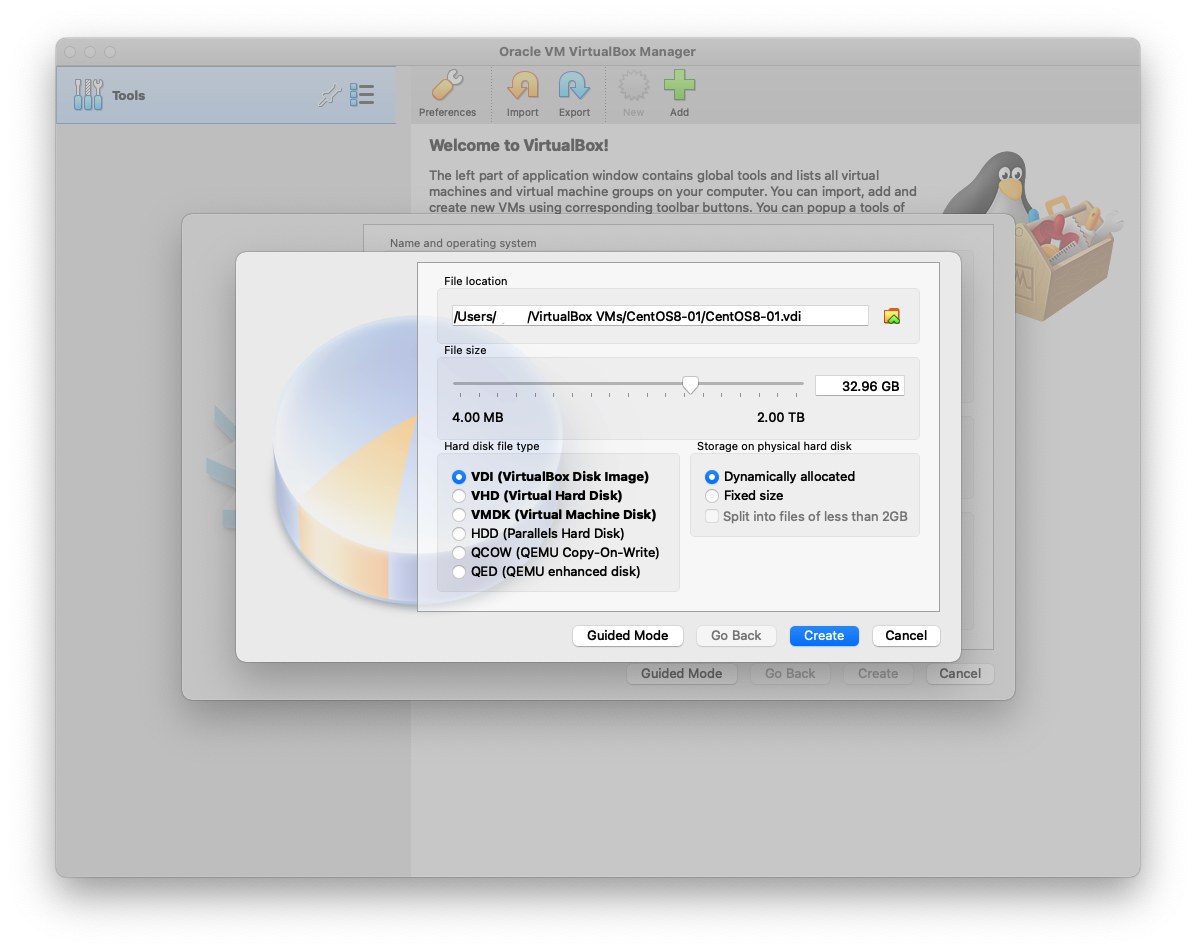Click Name and operating system label
Screen dimensions: 1196x951
pyautogui.click(x=463, y=243)
